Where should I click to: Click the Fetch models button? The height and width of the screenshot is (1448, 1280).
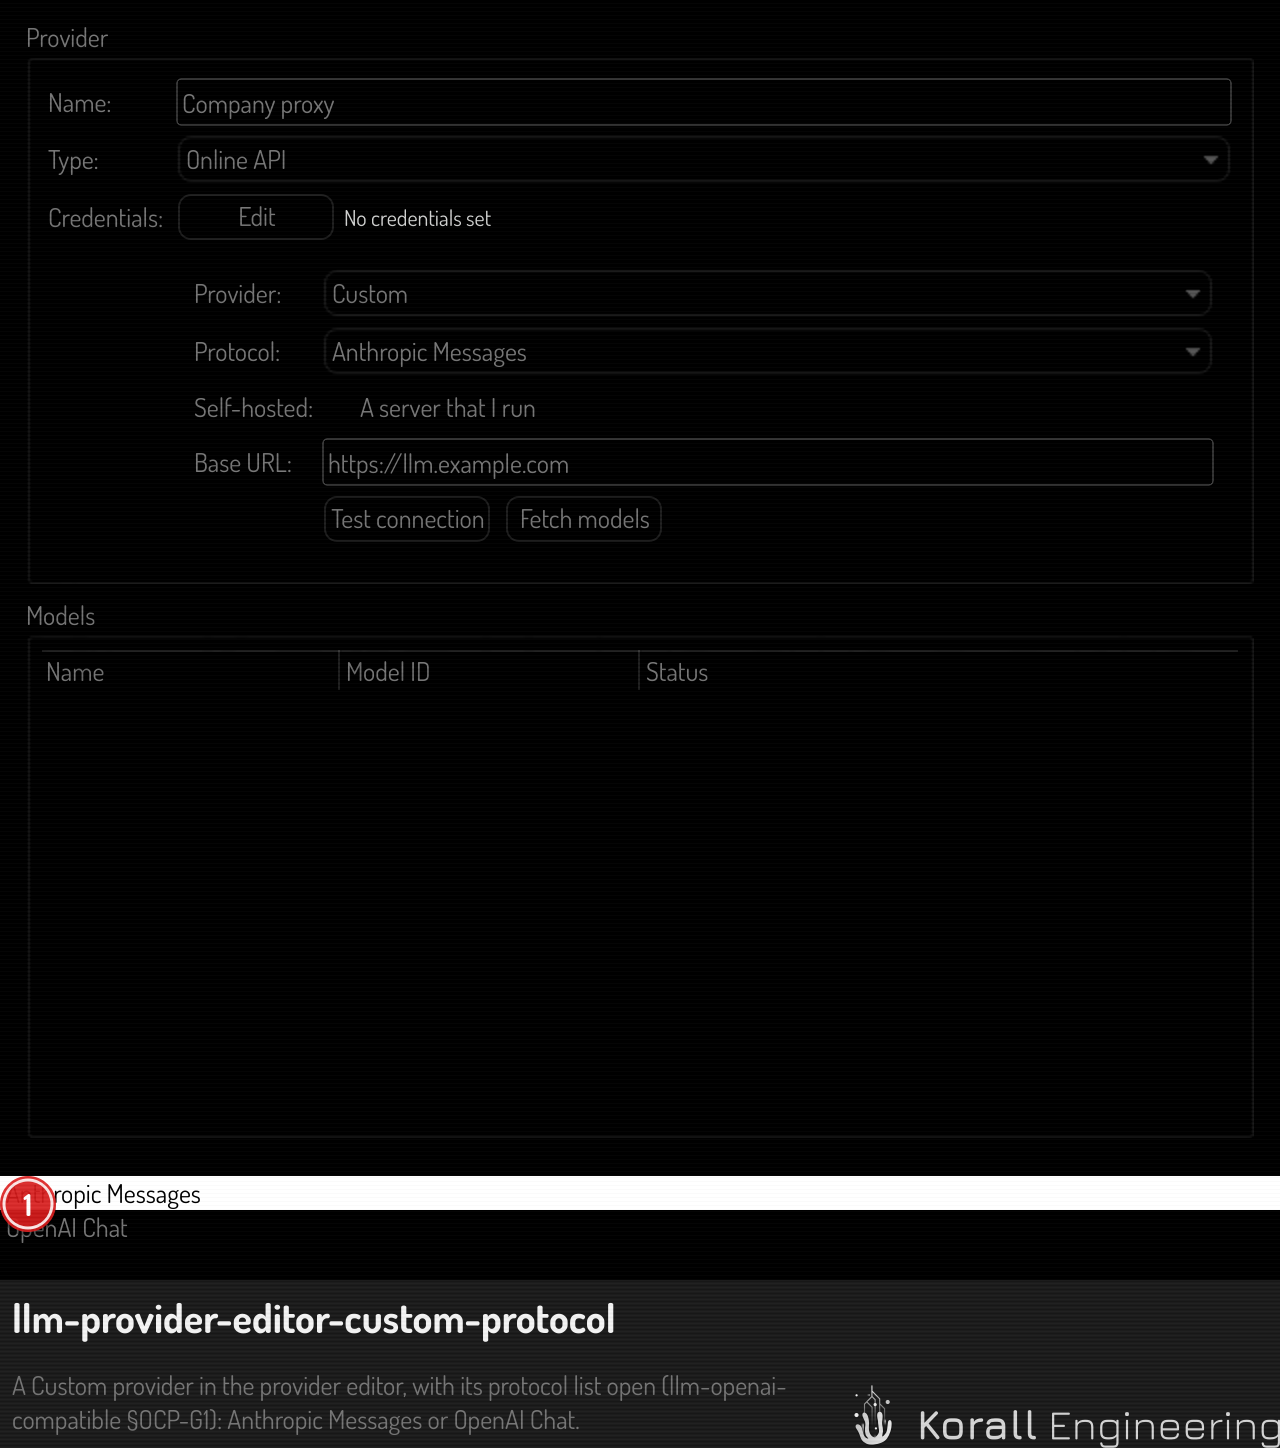(584, 519)
